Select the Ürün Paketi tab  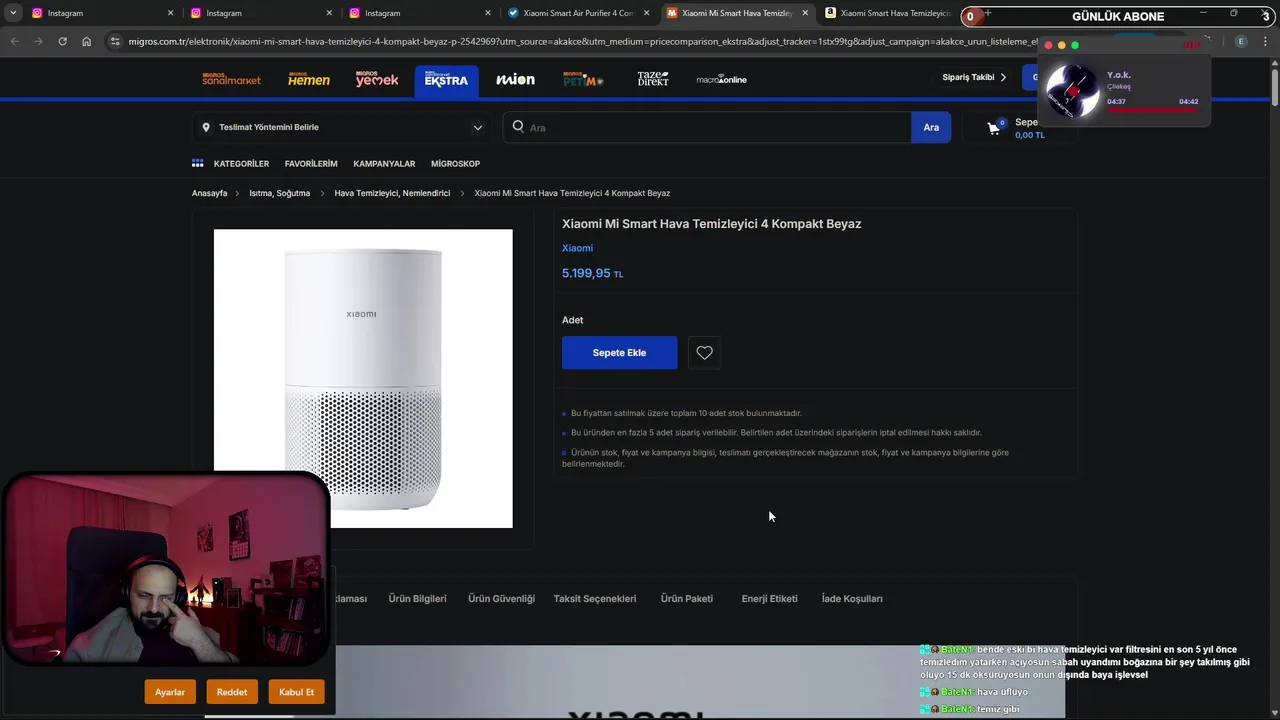pos(687,598)
